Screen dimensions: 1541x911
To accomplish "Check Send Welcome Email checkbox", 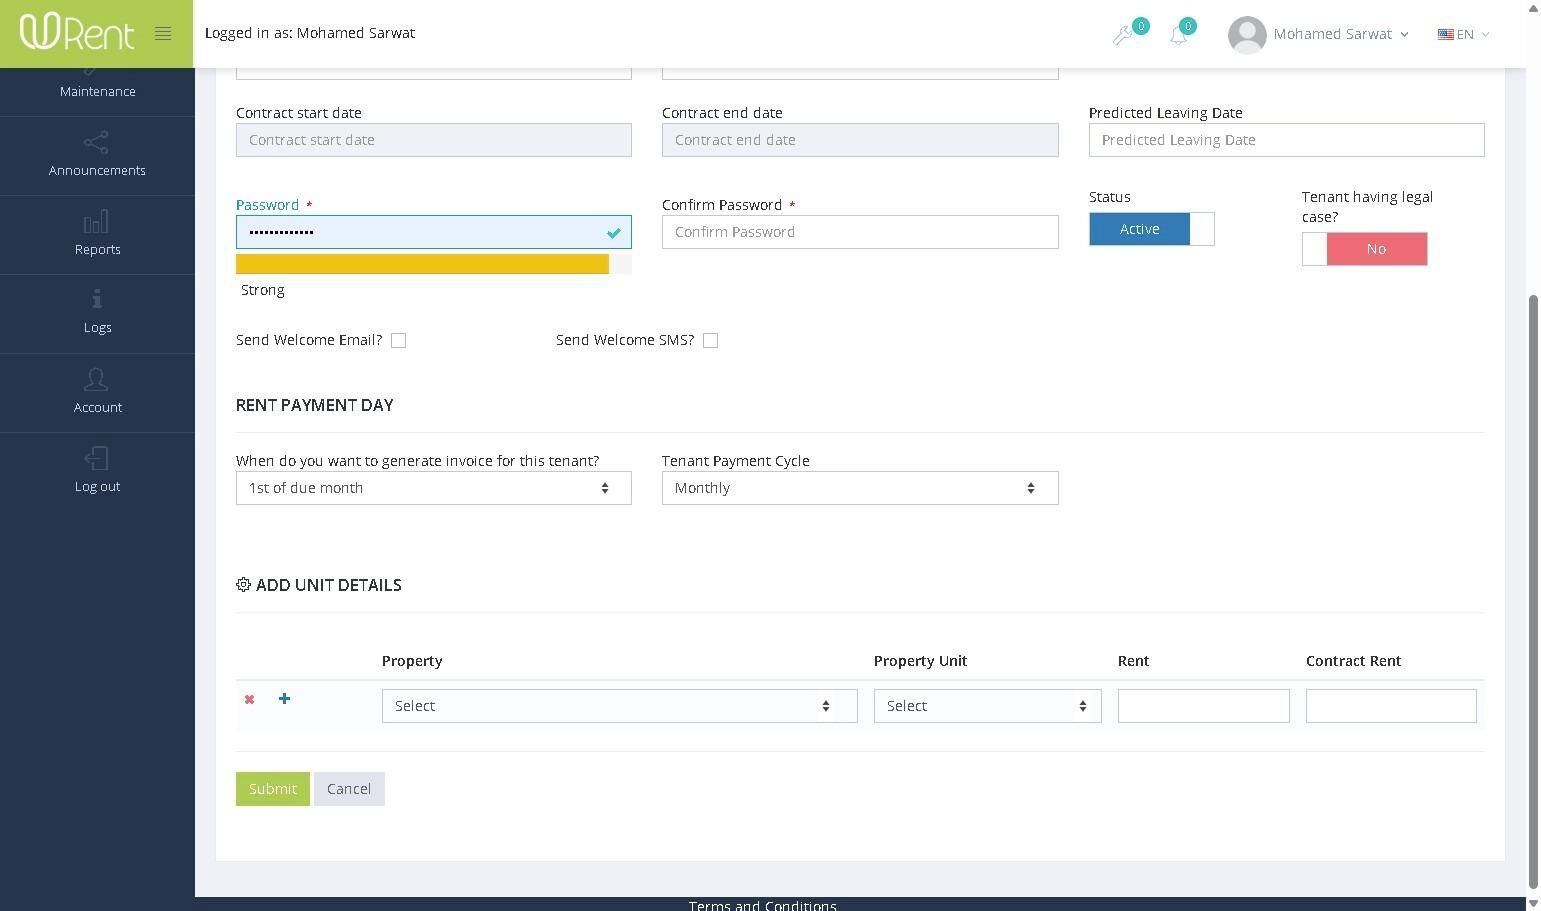I will [398, 340].
